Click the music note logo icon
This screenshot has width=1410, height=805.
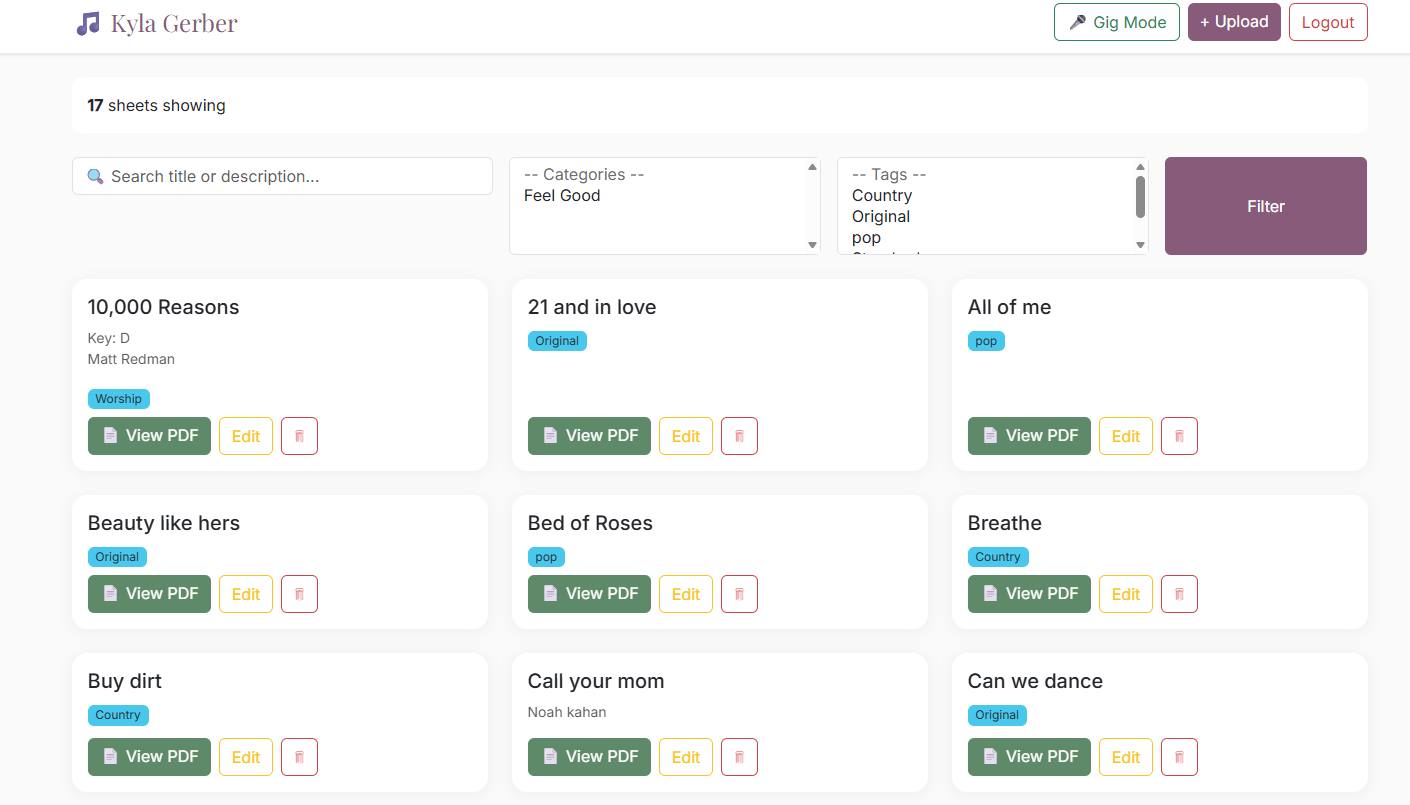point(88,24)
